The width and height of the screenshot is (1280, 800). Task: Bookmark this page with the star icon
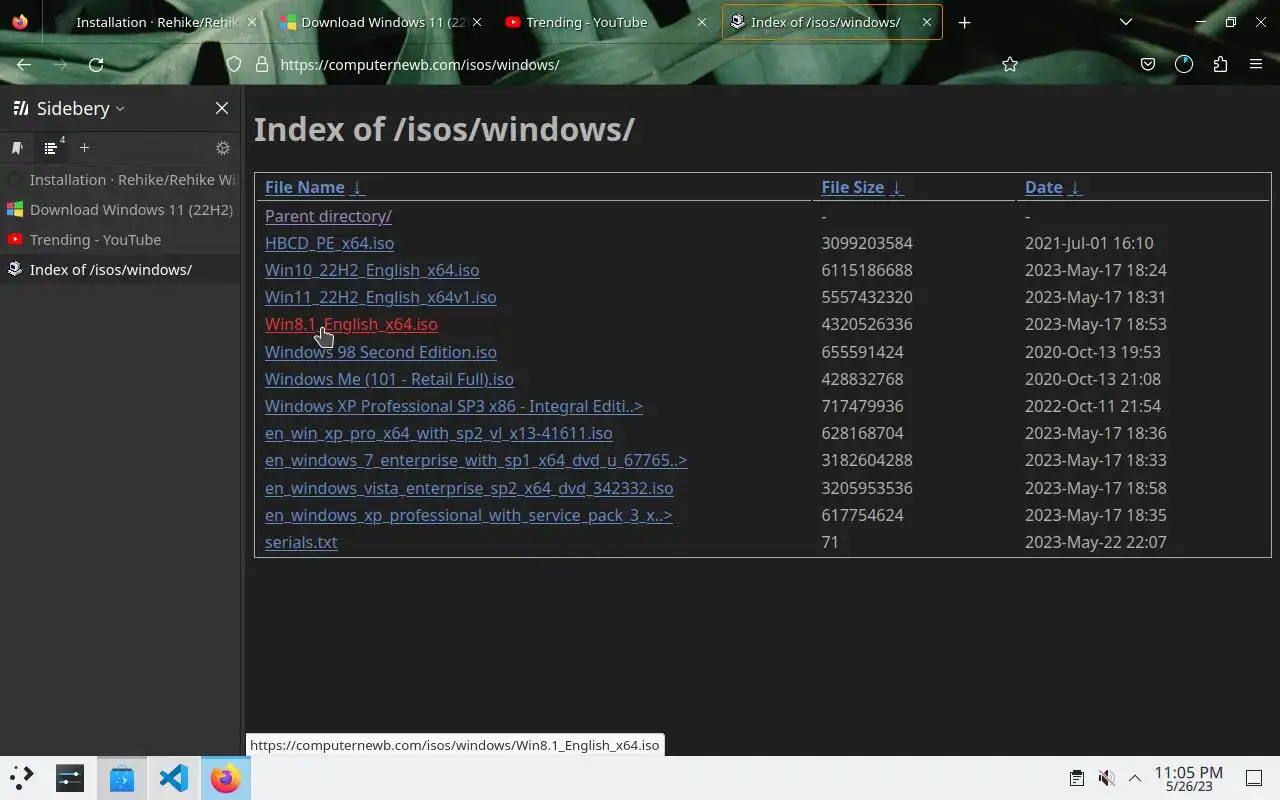[1010, 64]
